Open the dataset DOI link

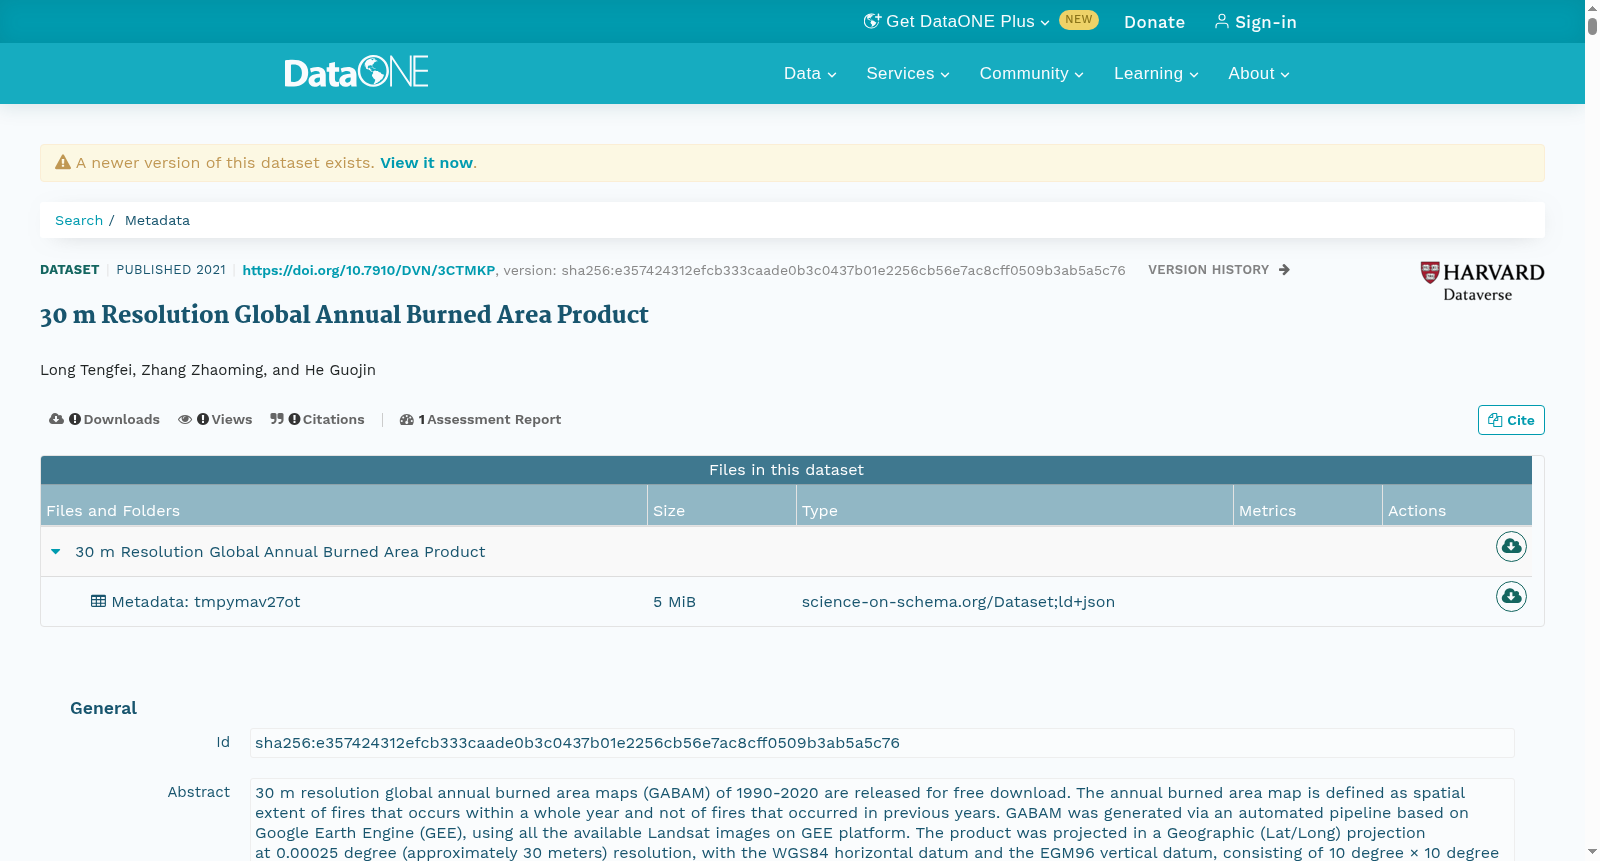click(369, 270)
